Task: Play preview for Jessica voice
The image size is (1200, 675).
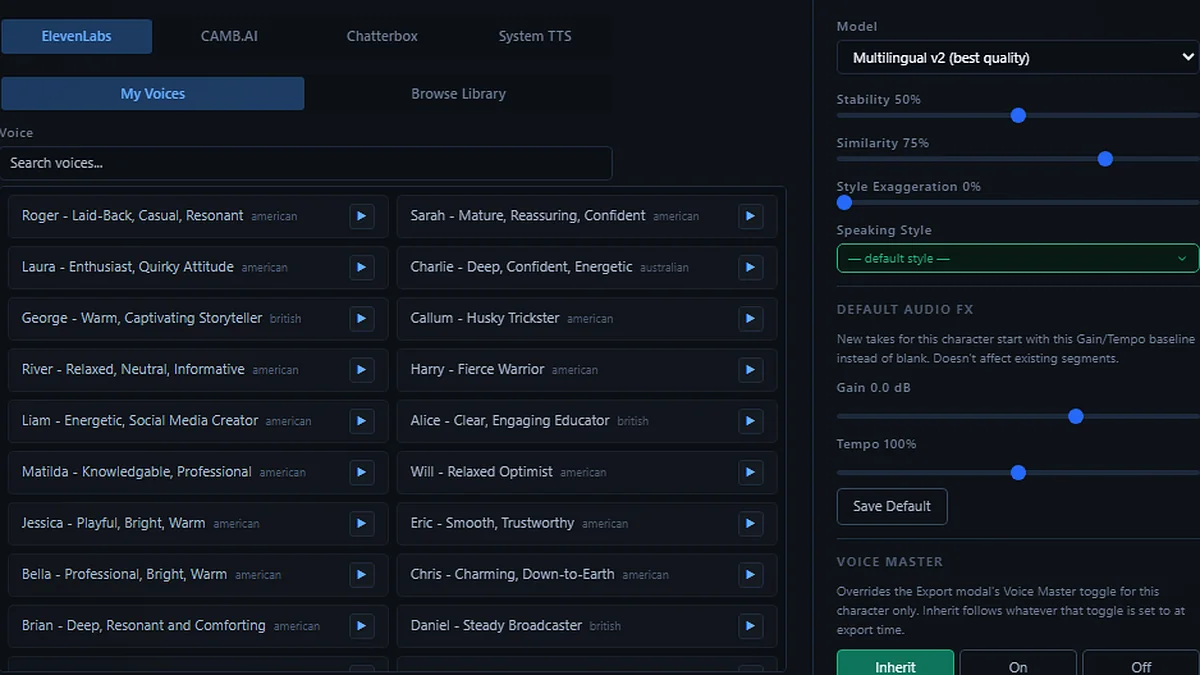Action: (x=361, y=523)
